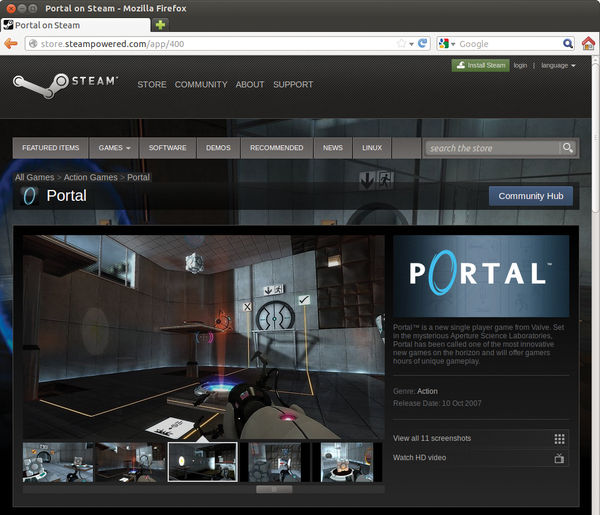Switch to the Portal on Steam tab
This screenshot has width=600, height=515.
(x=76, y=25)
